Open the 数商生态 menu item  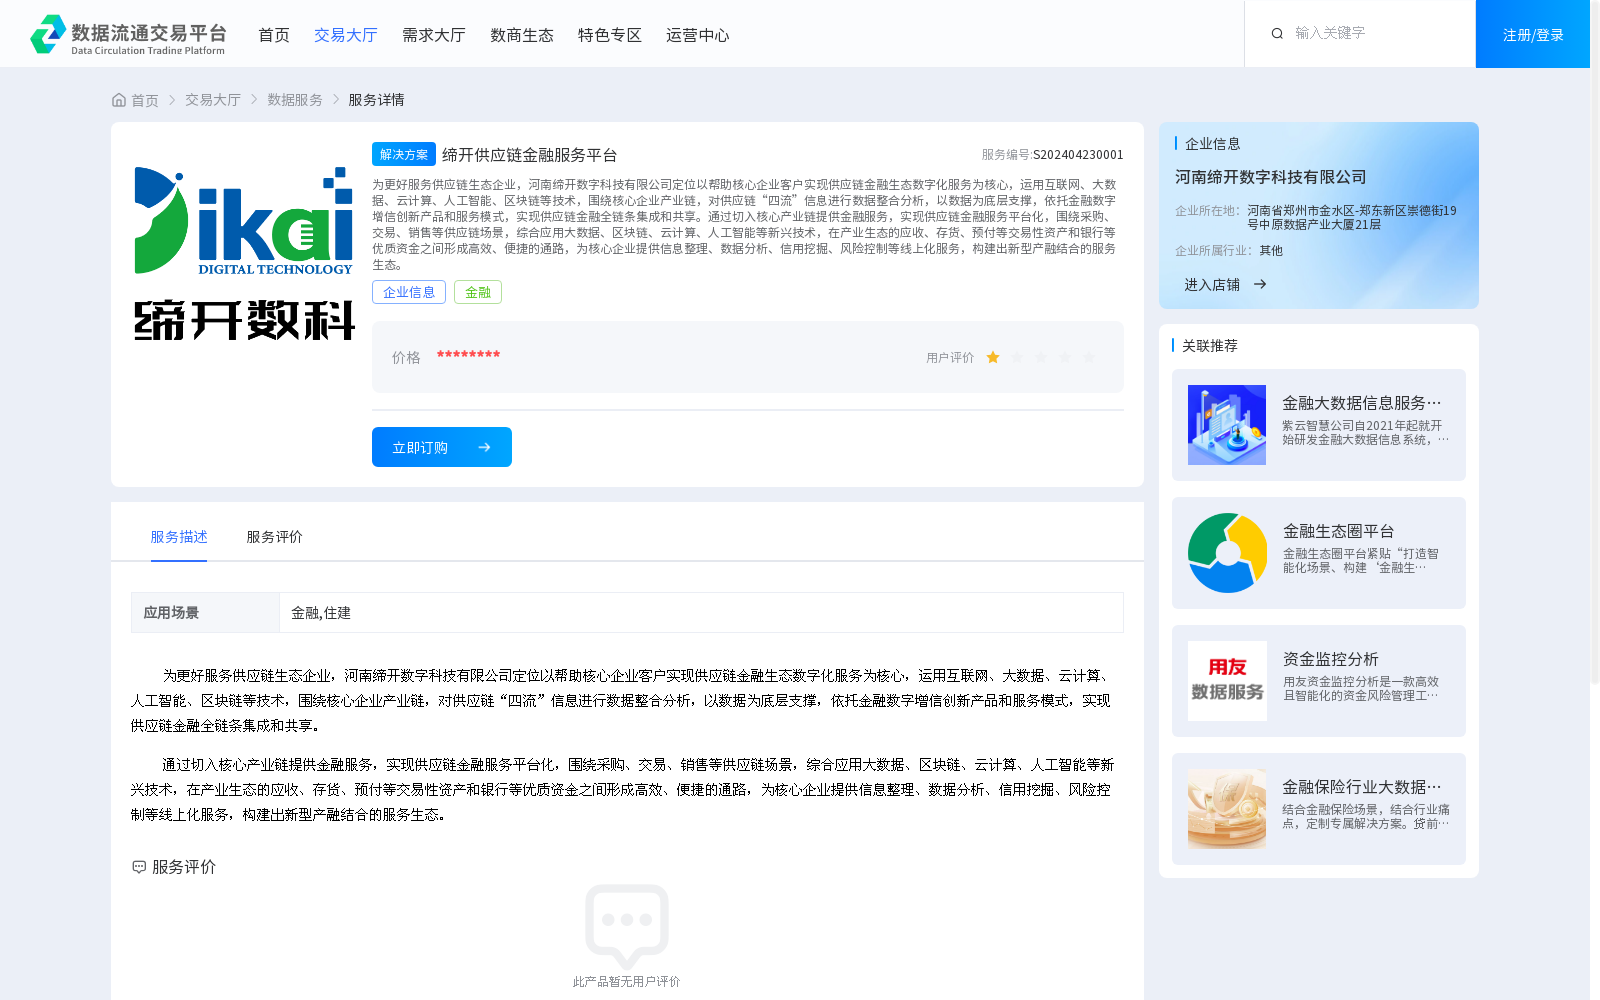(522, 35)
